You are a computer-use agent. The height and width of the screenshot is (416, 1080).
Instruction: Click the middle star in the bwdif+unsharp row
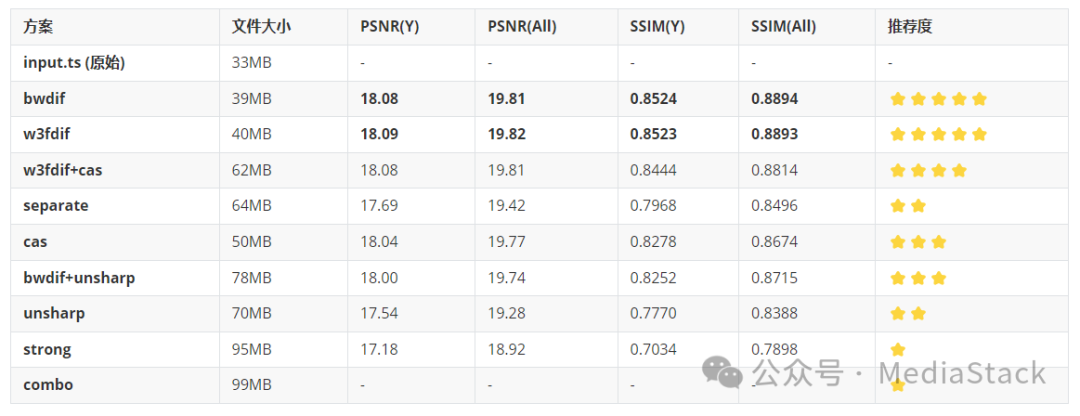coord(918,278)
